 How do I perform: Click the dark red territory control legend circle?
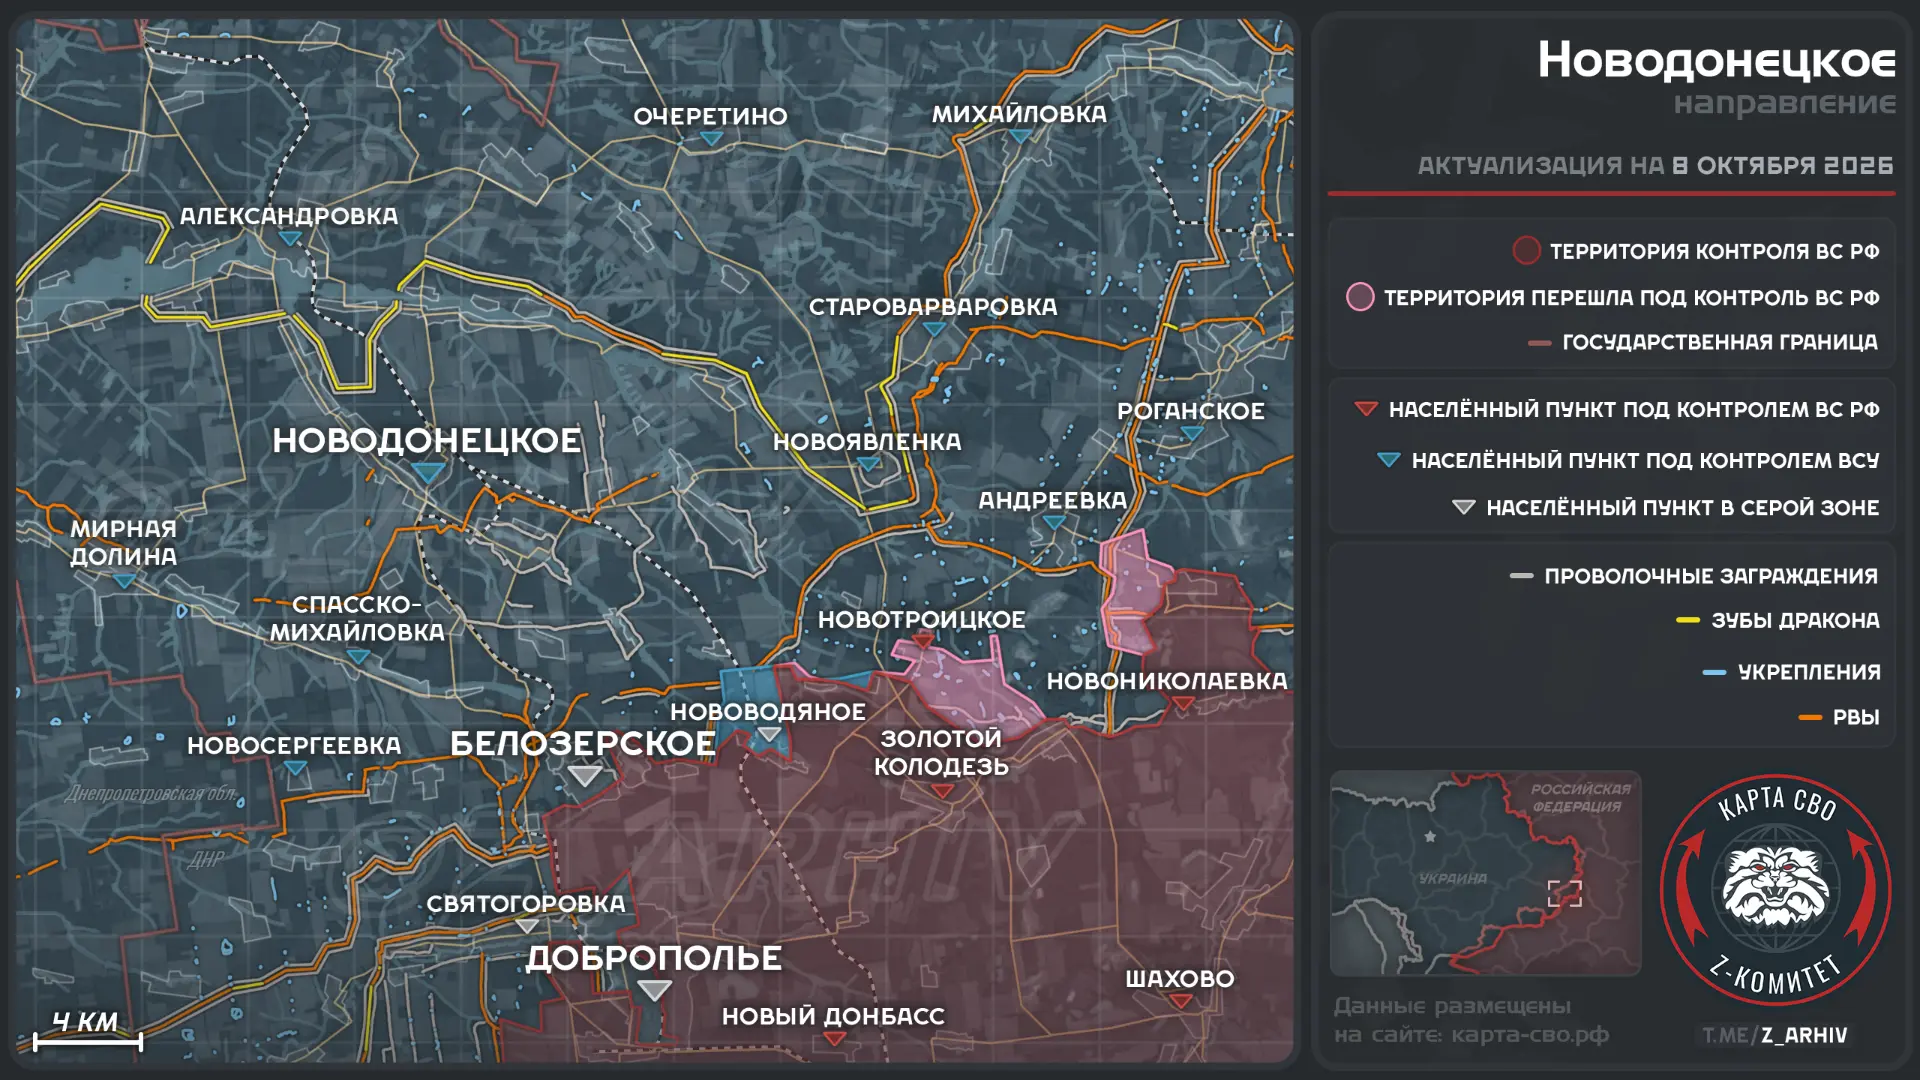[x=1526, y=250]
